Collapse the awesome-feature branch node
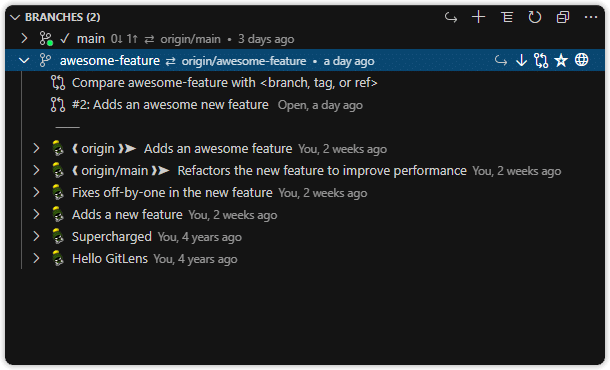This screenshot has width=610, height=370. (x=24, y=60)
